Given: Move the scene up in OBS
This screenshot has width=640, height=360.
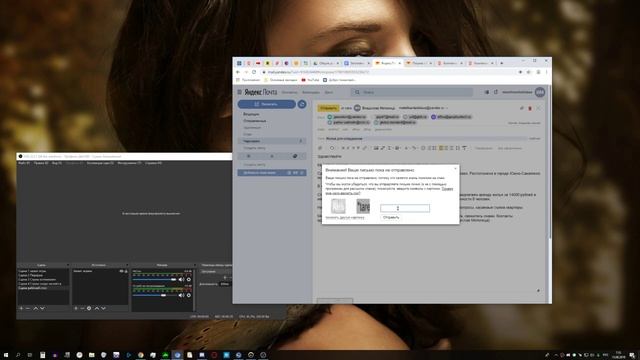Looking at the screenshot, I should pyautogui.click(x=36, y=308).
